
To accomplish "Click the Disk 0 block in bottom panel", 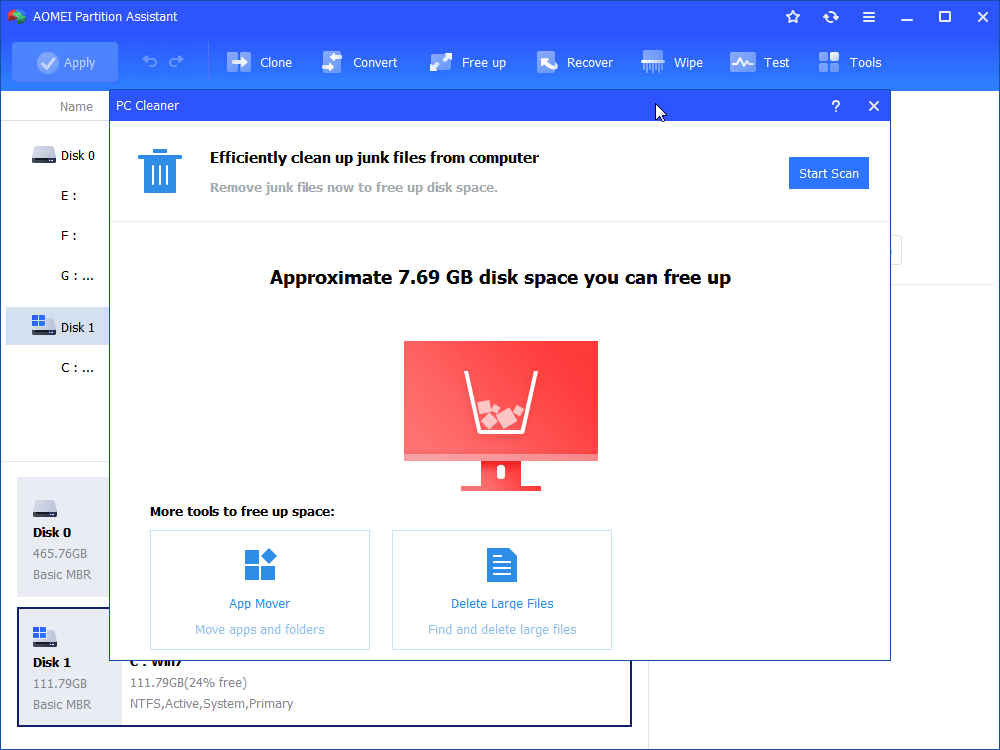I will [x=62, y=537].
